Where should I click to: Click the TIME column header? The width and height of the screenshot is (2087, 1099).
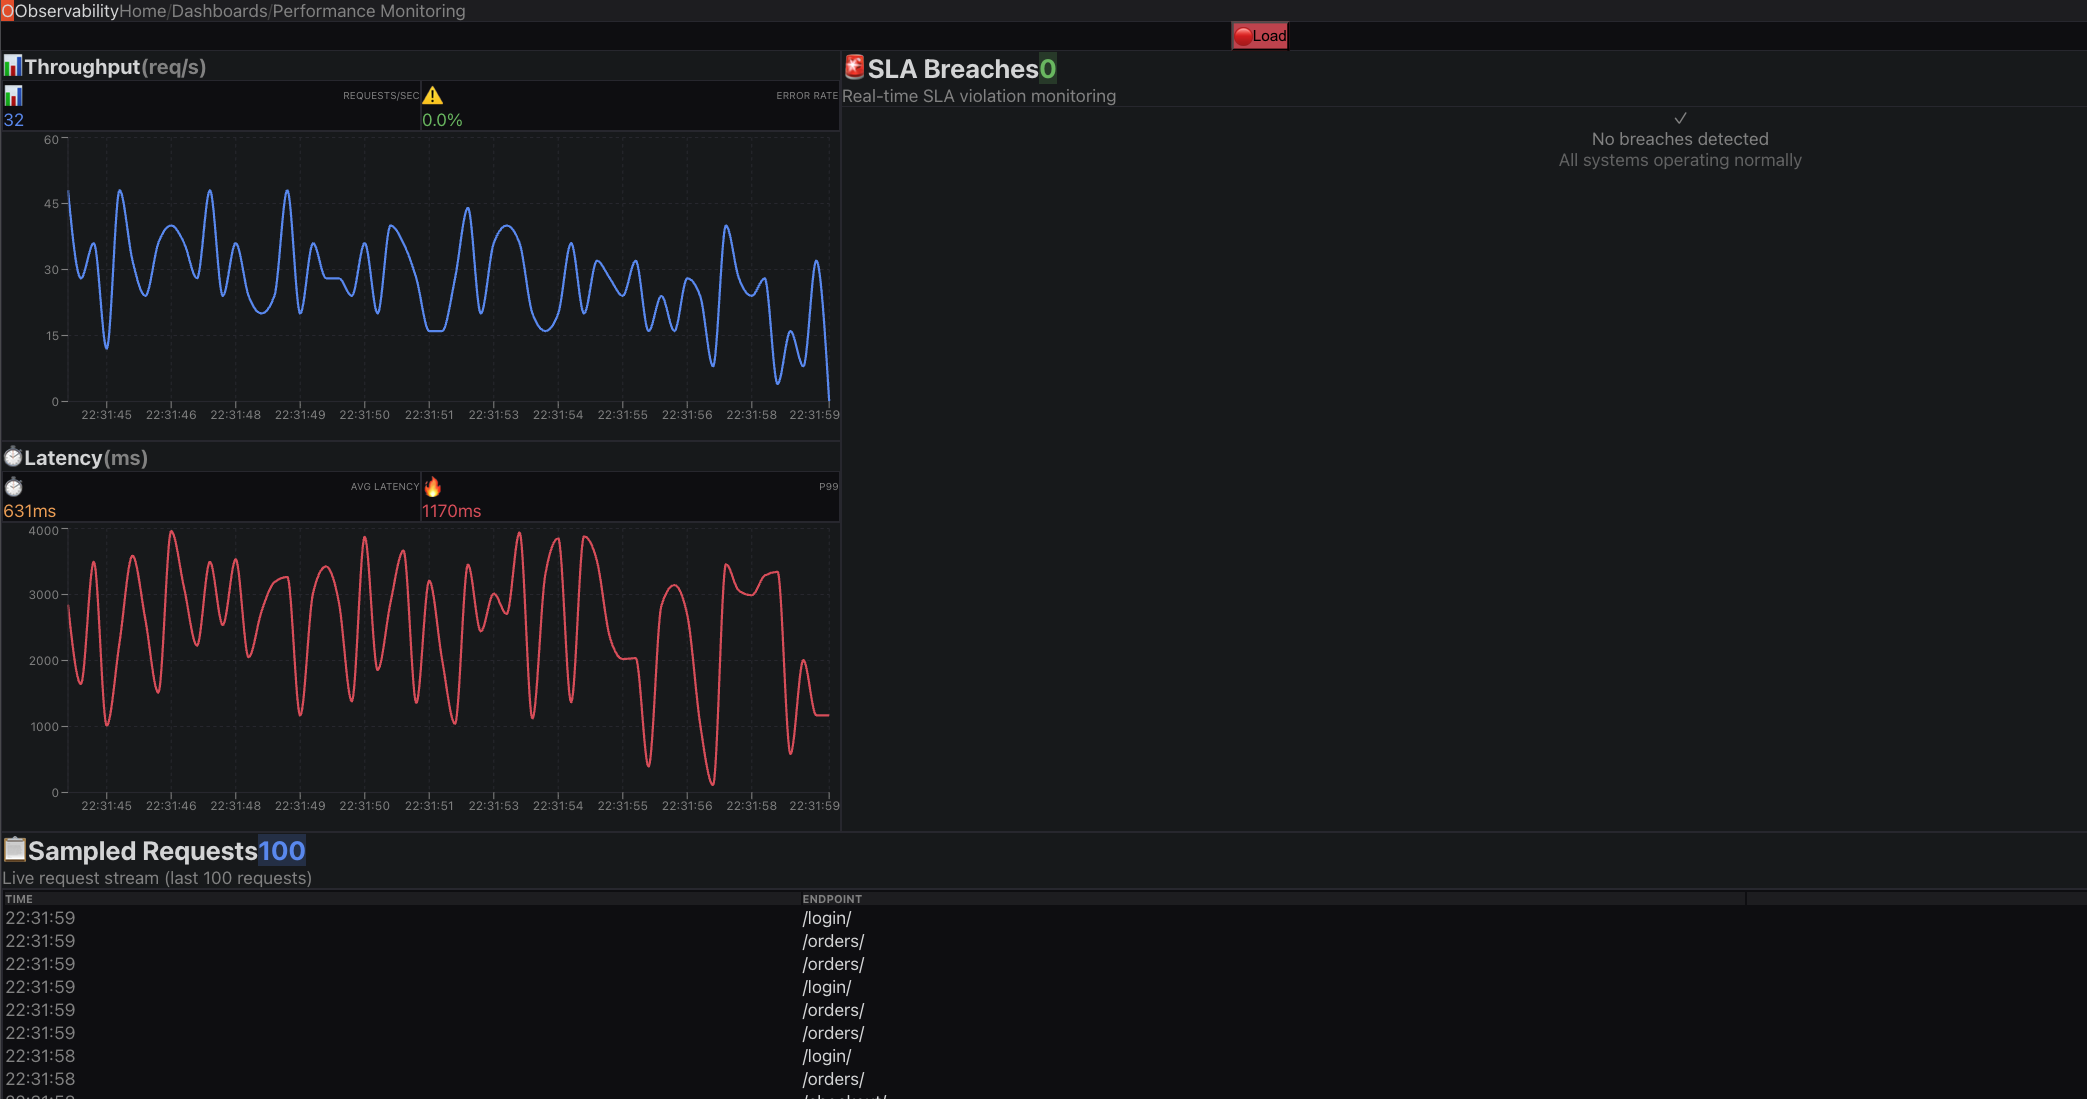click(19, 899)
